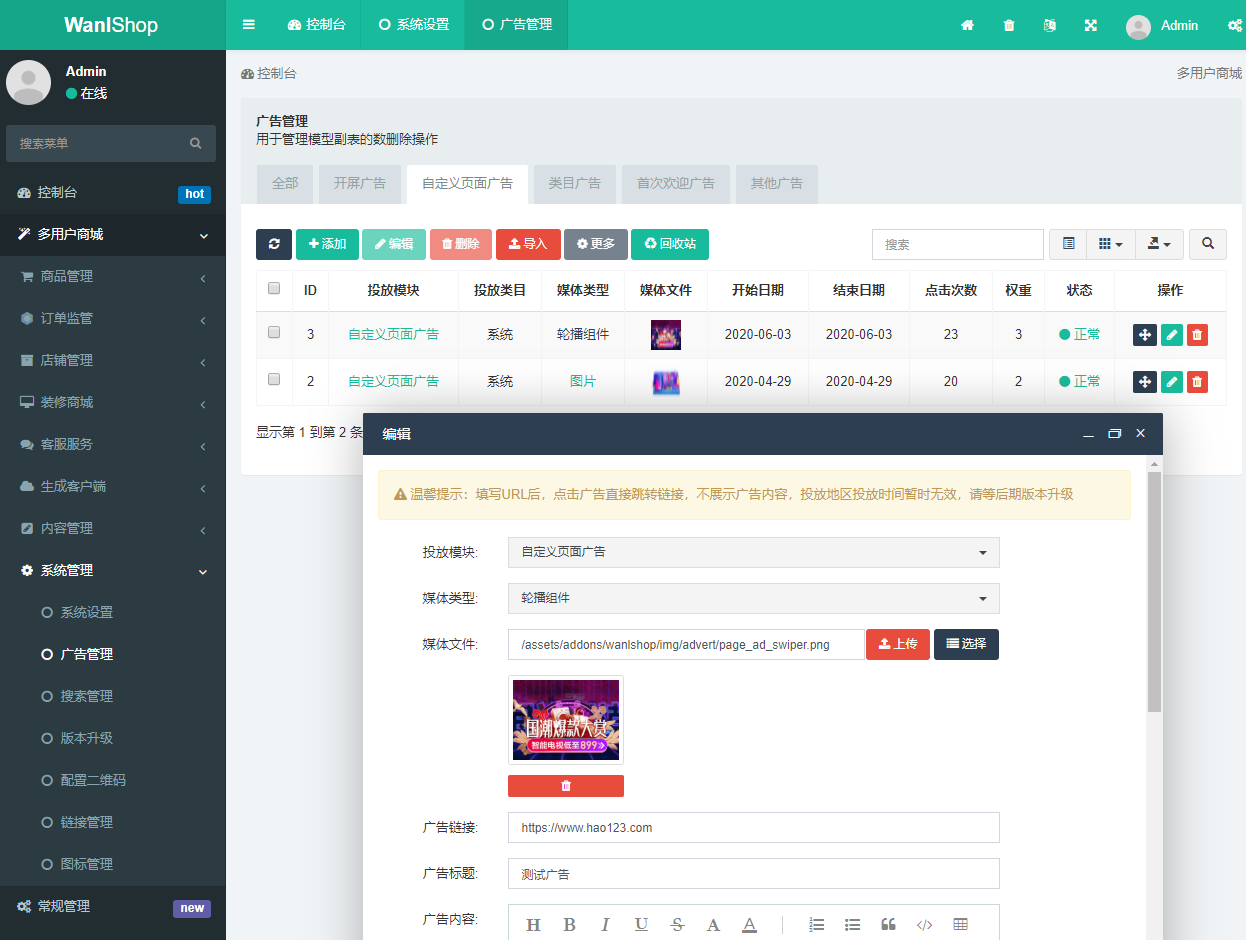Click the refresh button in table toolbar
Screen dimensions: 1246x940
pos(274,244)
